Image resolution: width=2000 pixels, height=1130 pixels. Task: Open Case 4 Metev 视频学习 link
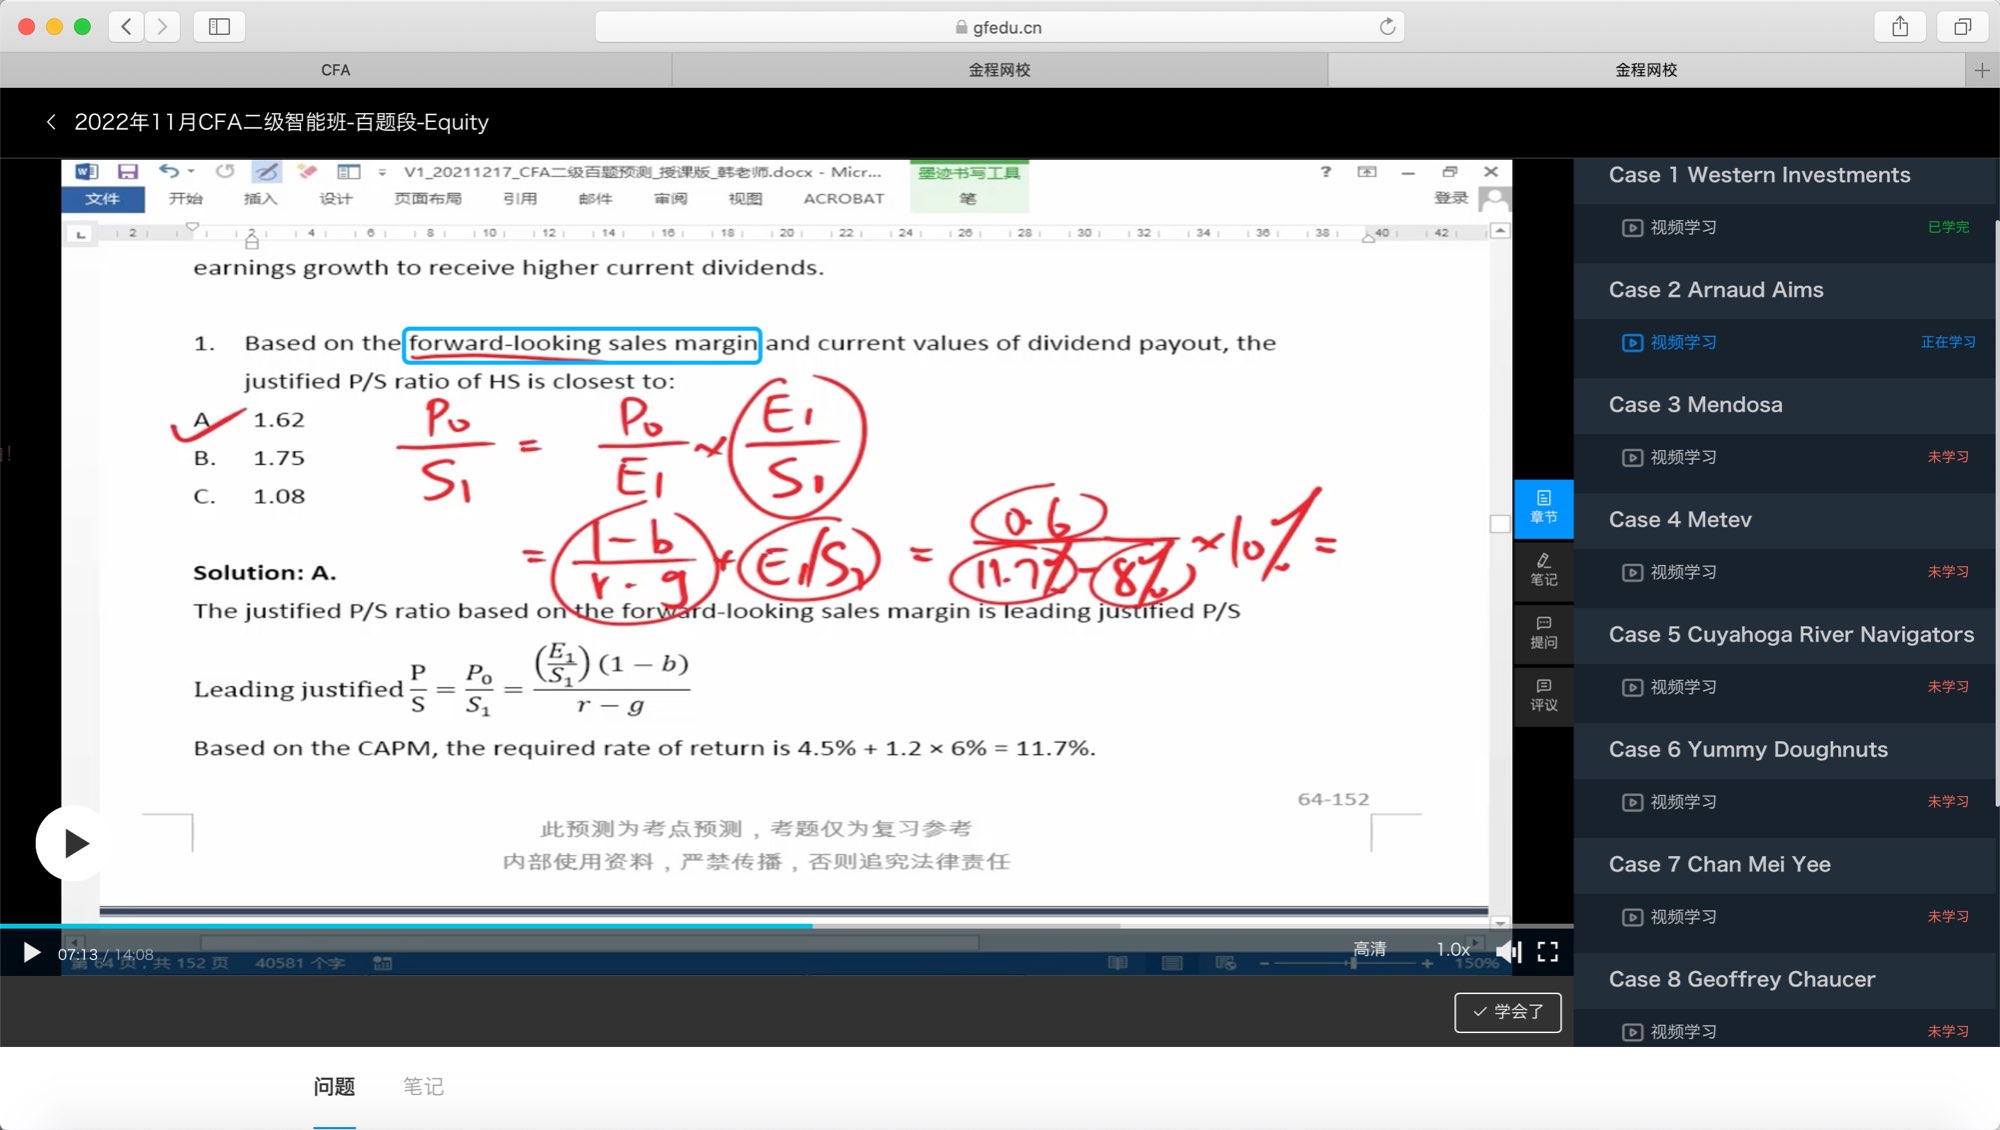[x=1682, y=572]
